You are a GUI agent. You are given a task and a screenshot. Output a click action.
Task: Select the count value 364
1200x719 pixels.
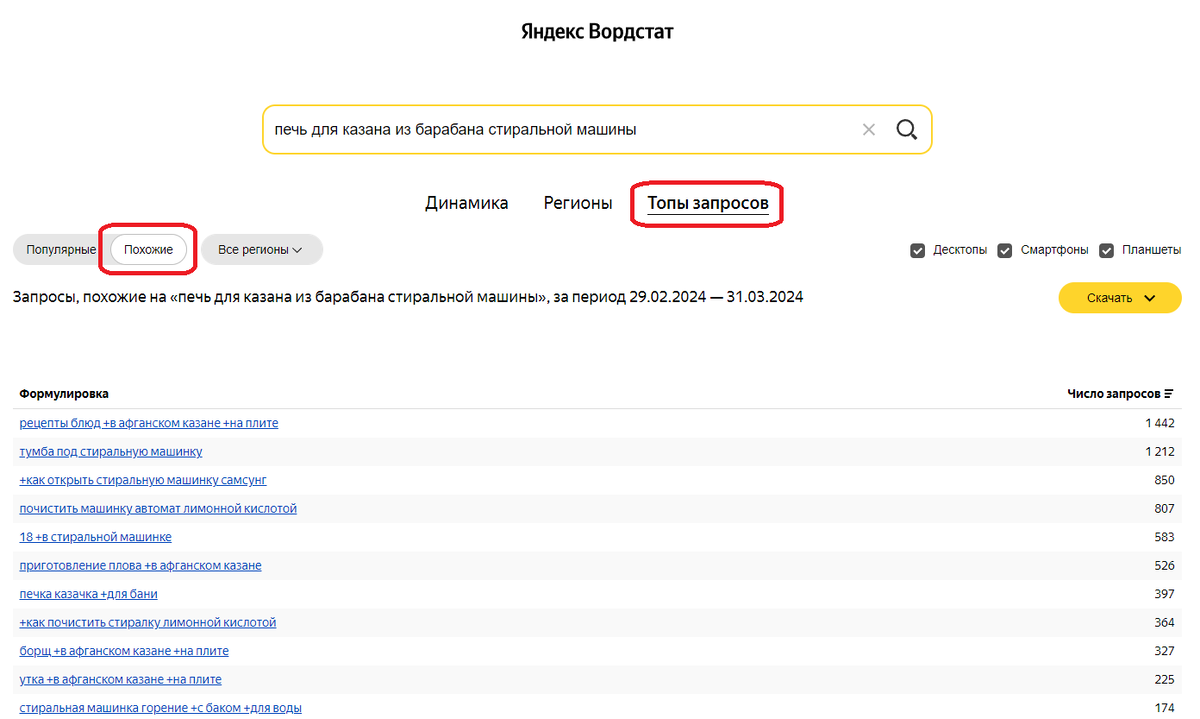pyautogui.click(x=1164, y=623)
